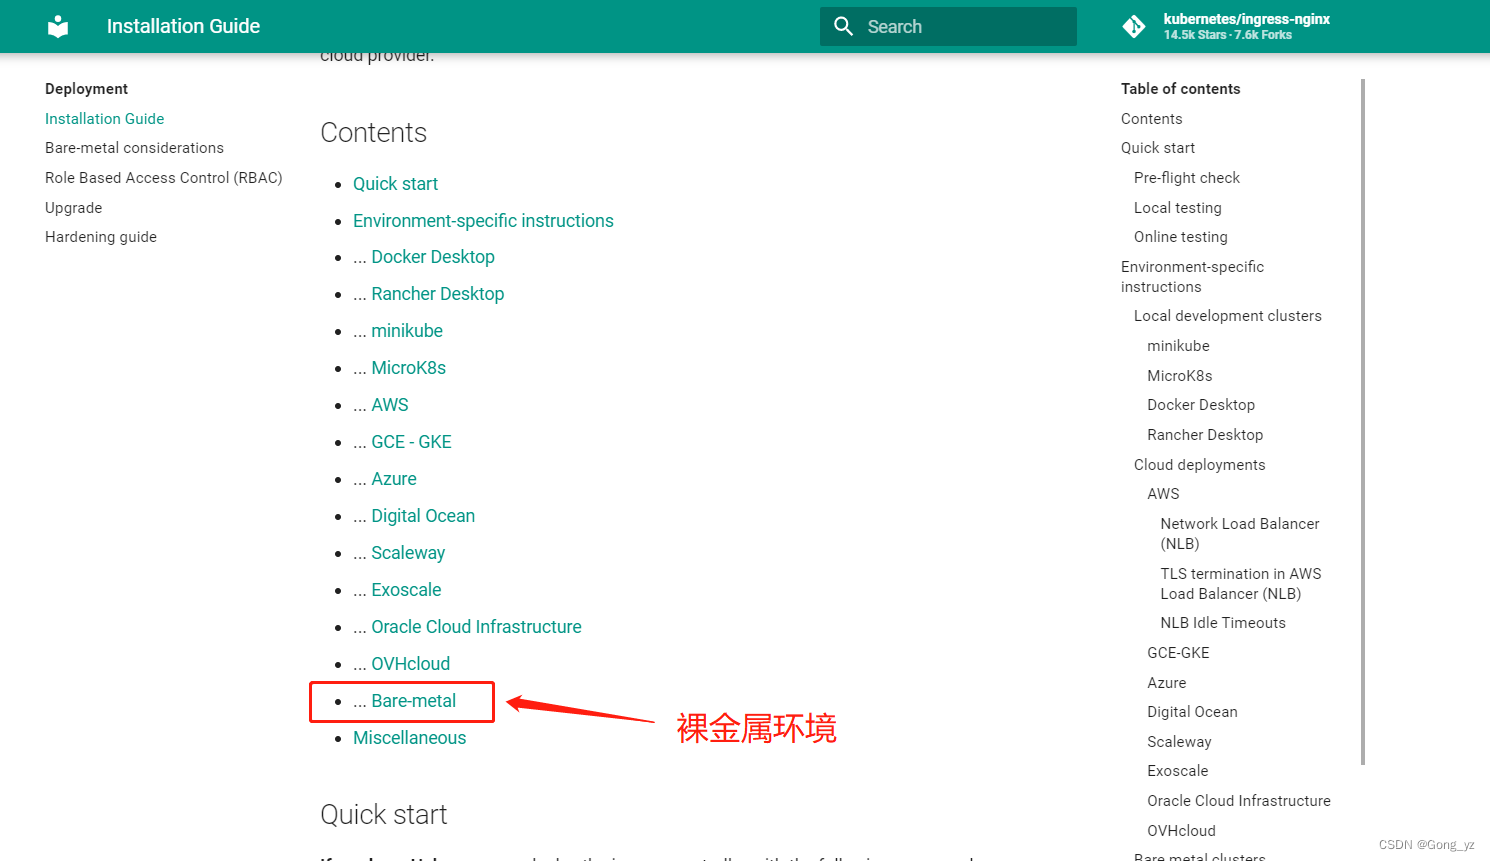Image resolution: width=1490 pixels, height=861 pixels.
Task: Click the Deployment sidebar section heading
Action: point(86,89)
